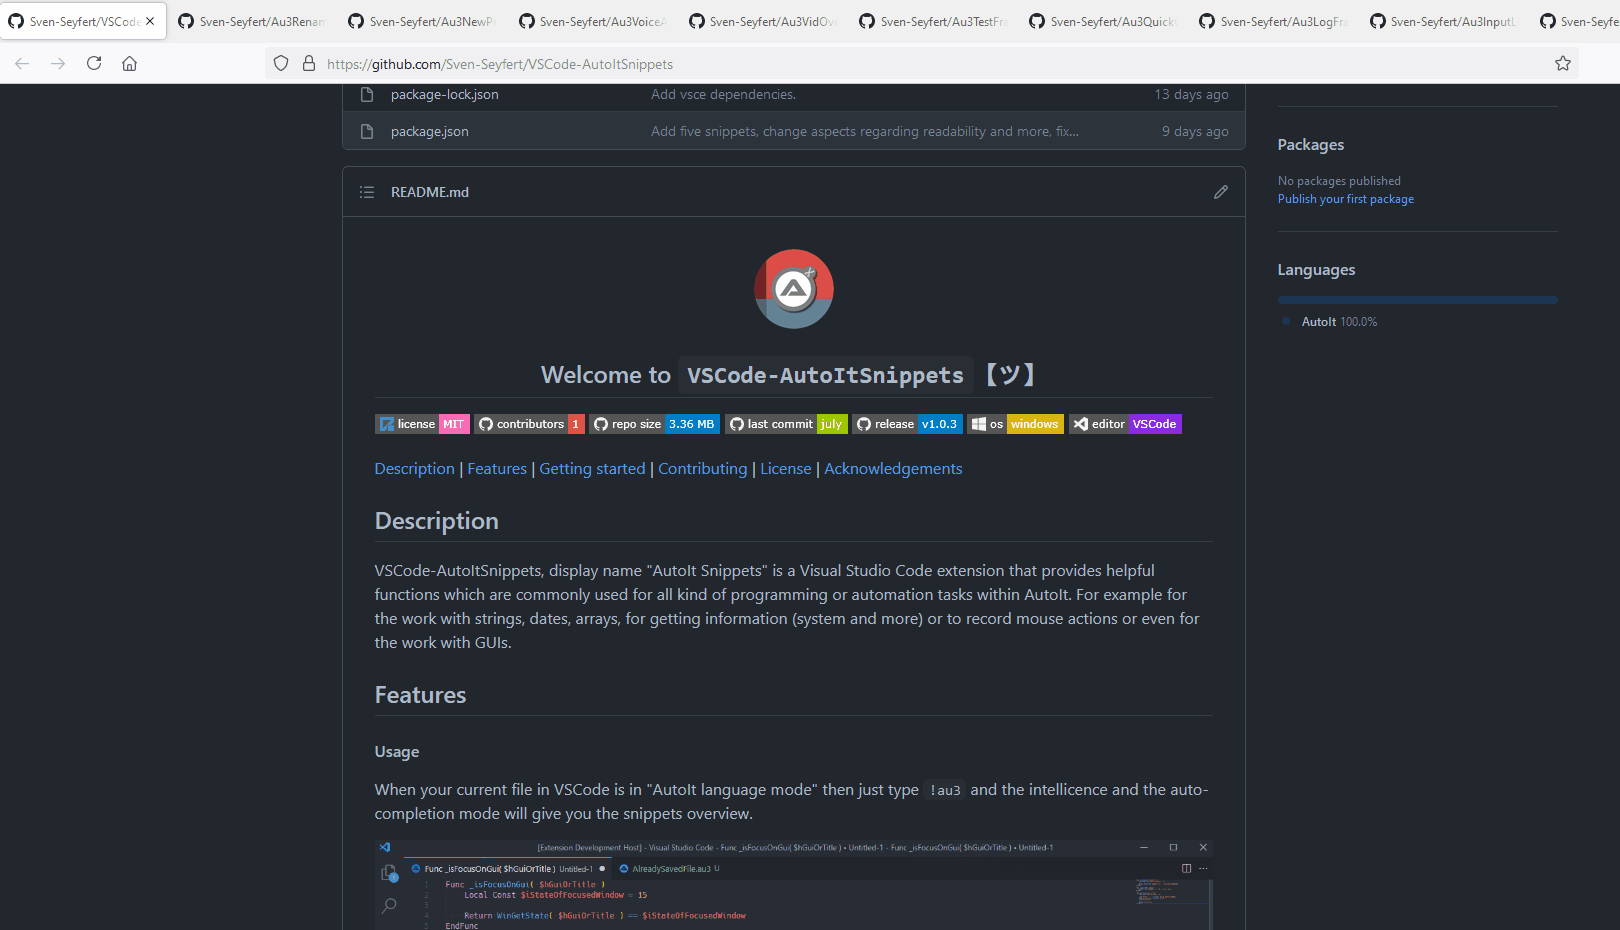Click the '13 days ago' timestamp

point(1191,94)
